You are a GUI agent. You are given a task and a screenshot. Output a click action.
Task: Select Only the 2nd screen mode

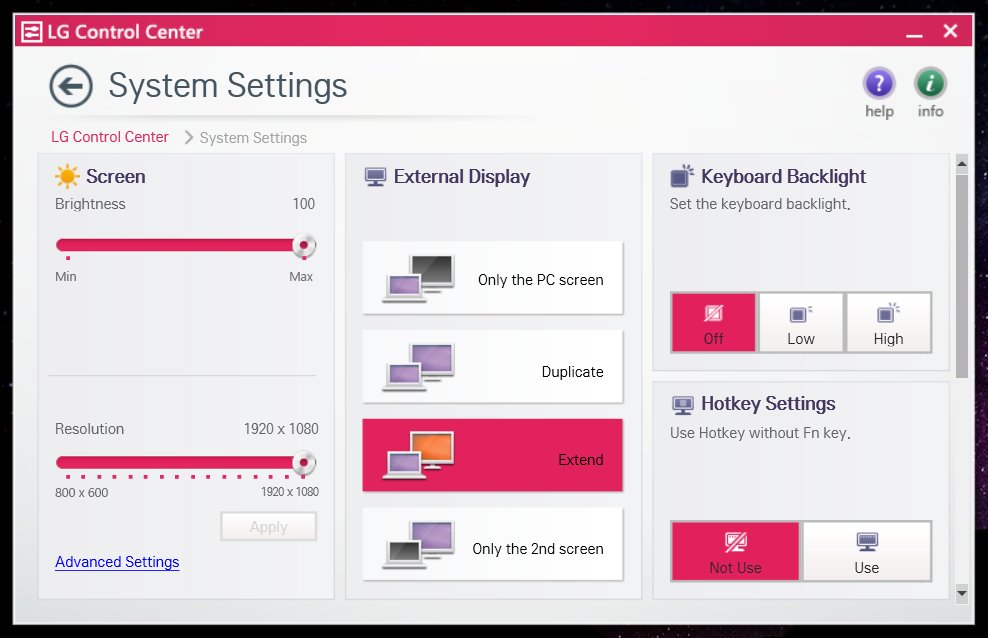493,544
